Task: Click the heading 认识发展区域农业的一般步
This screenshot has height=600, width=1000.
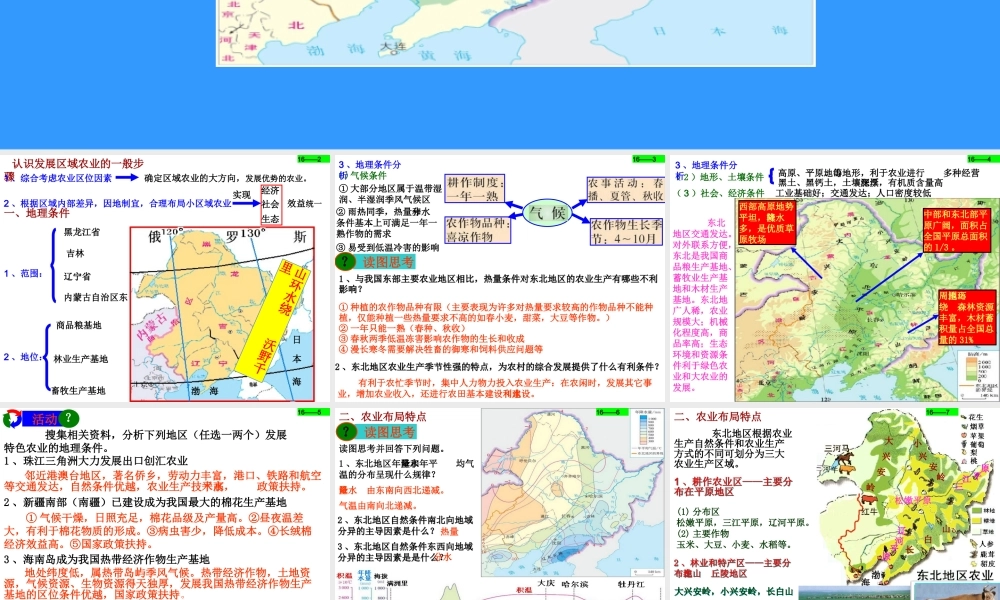Action: 78,163
